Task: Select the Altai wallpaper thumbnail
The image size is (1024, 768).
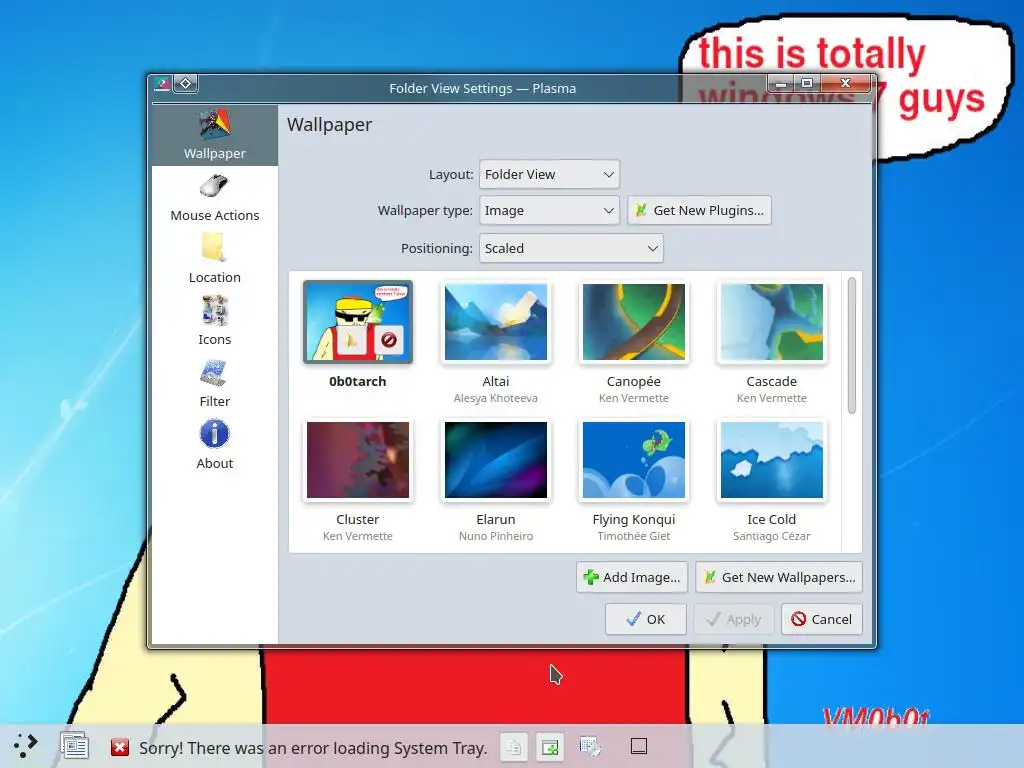Action: pyautogui.click(x=496, y=322)
